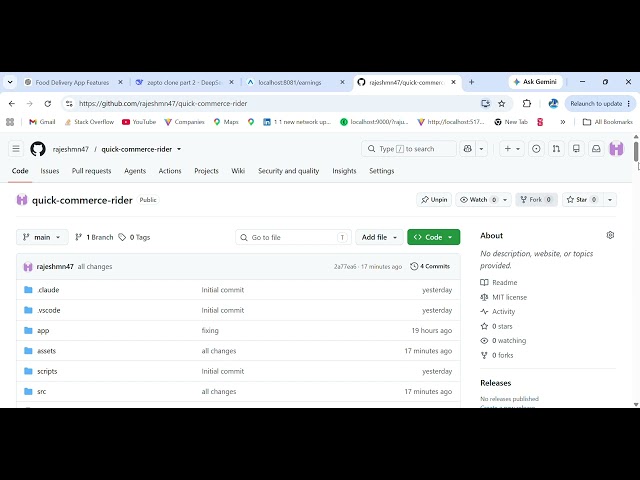Image resolution: width=640 pixels, height=480 pixels.
Task: Click the Fork button
Action: 536,200
